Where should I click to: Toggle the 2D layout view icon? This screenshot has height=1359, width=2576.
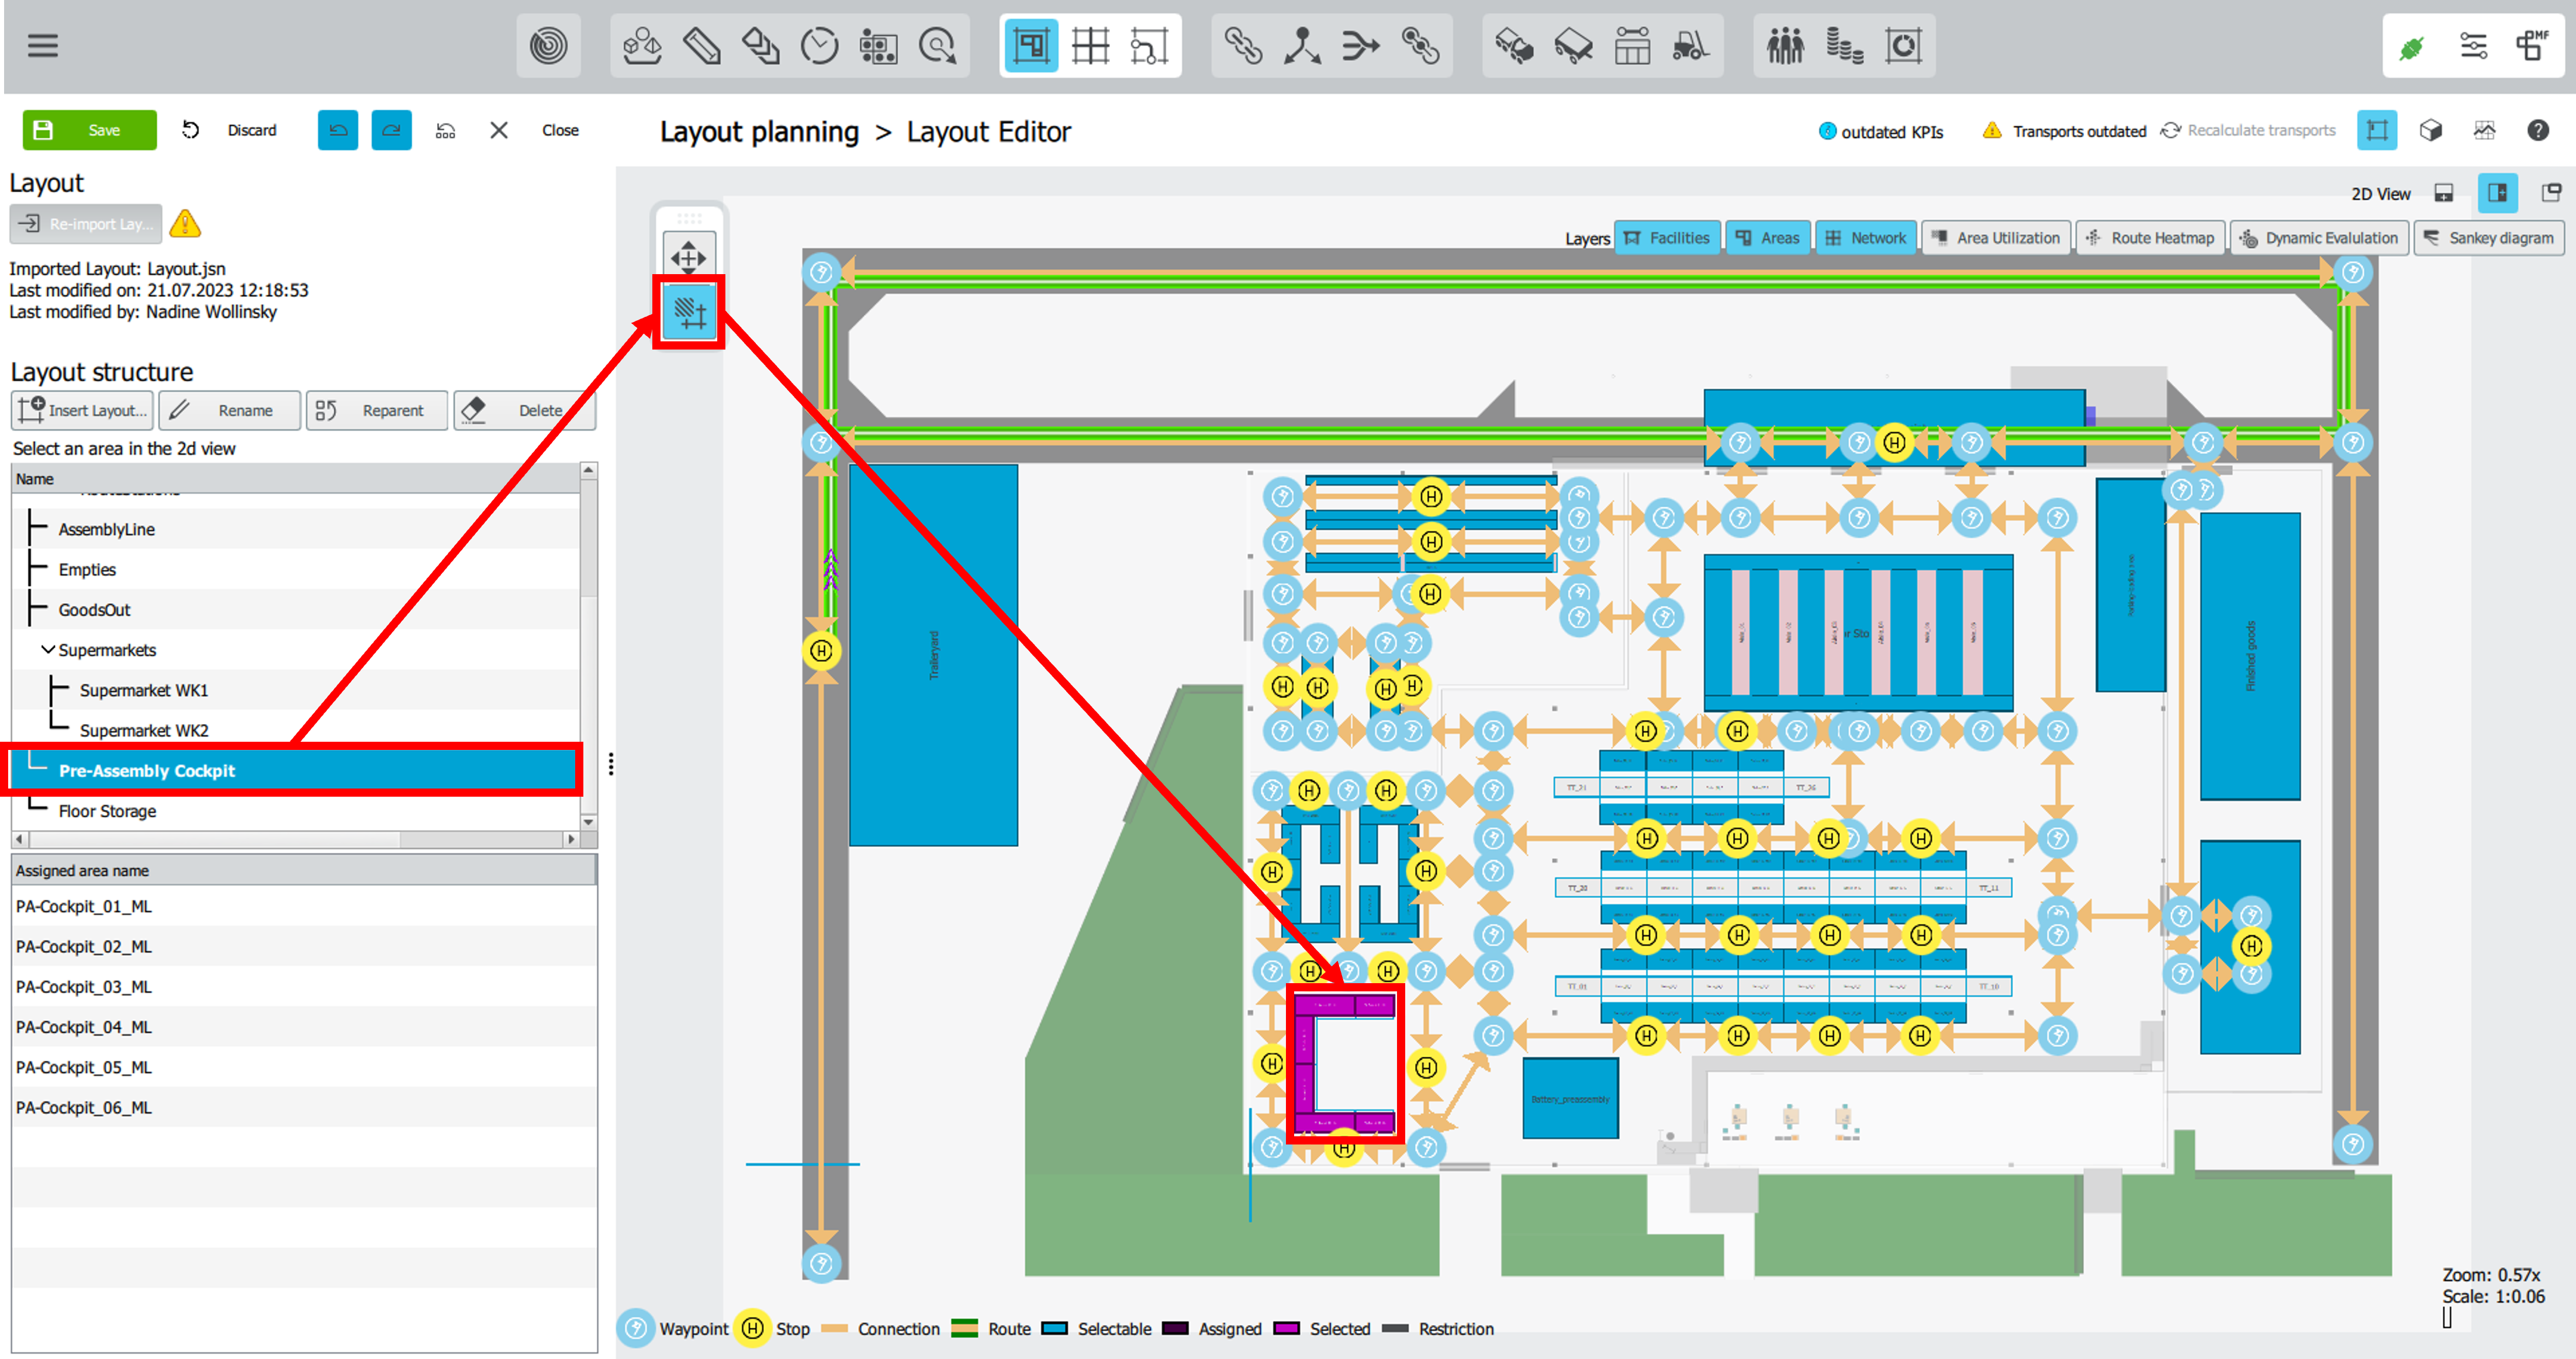pos(2377,130)
